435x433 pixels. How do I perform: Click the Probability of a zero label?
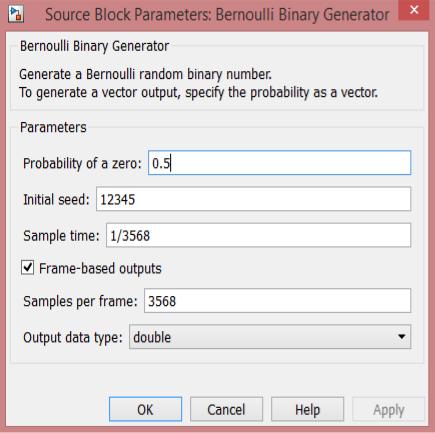[82, 163]
